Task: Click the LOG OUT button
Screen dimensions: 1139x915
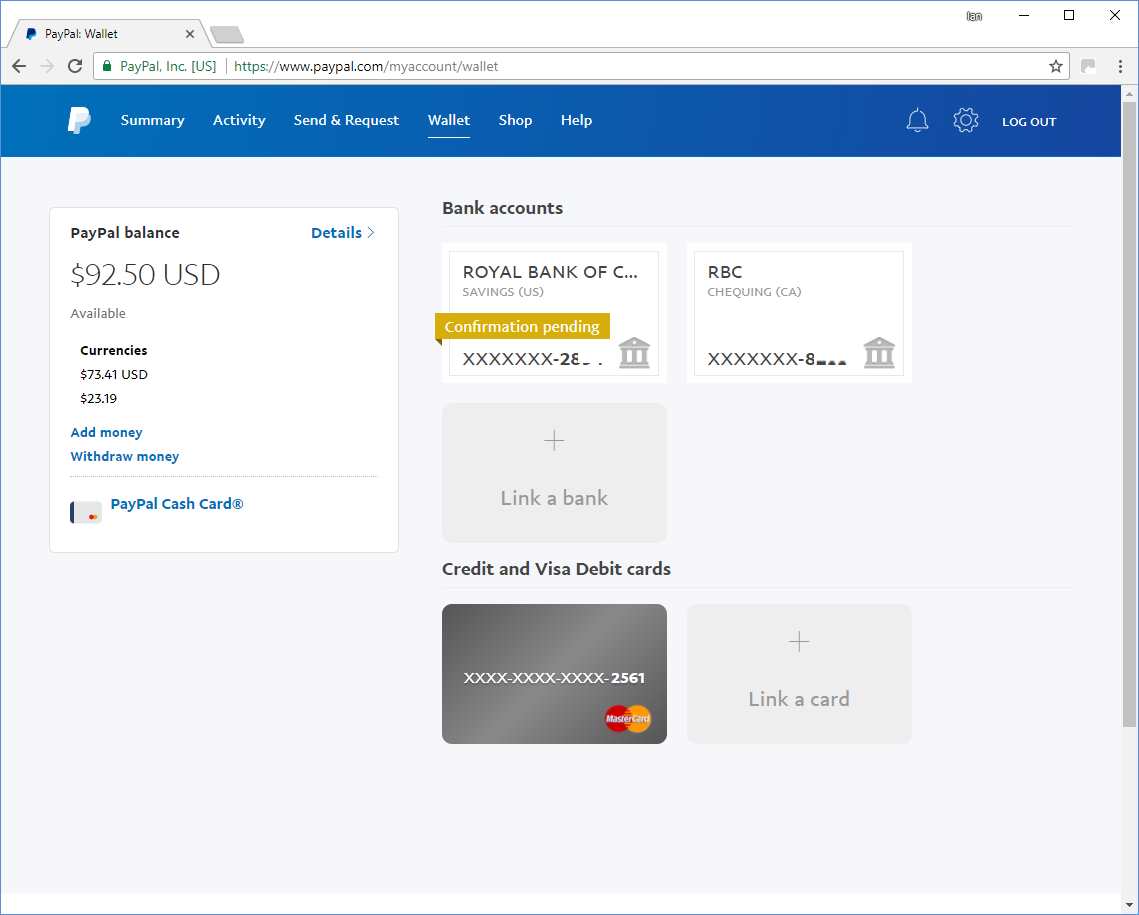Action: pos(1029,122)
